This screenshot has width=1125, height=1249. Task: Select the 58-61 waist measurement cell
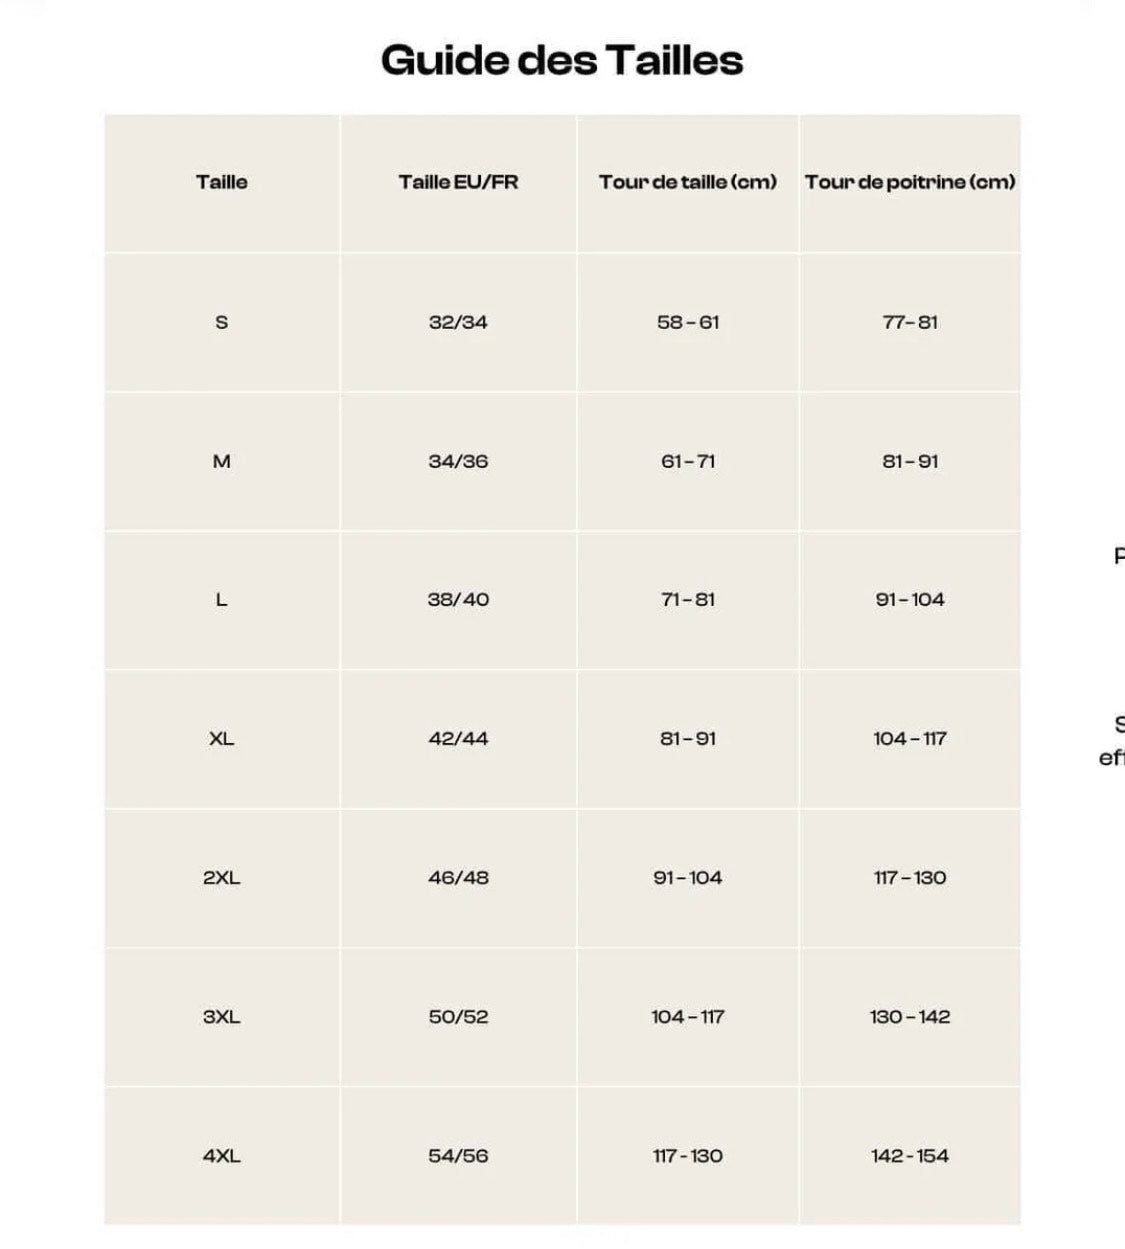click(688, 322)
